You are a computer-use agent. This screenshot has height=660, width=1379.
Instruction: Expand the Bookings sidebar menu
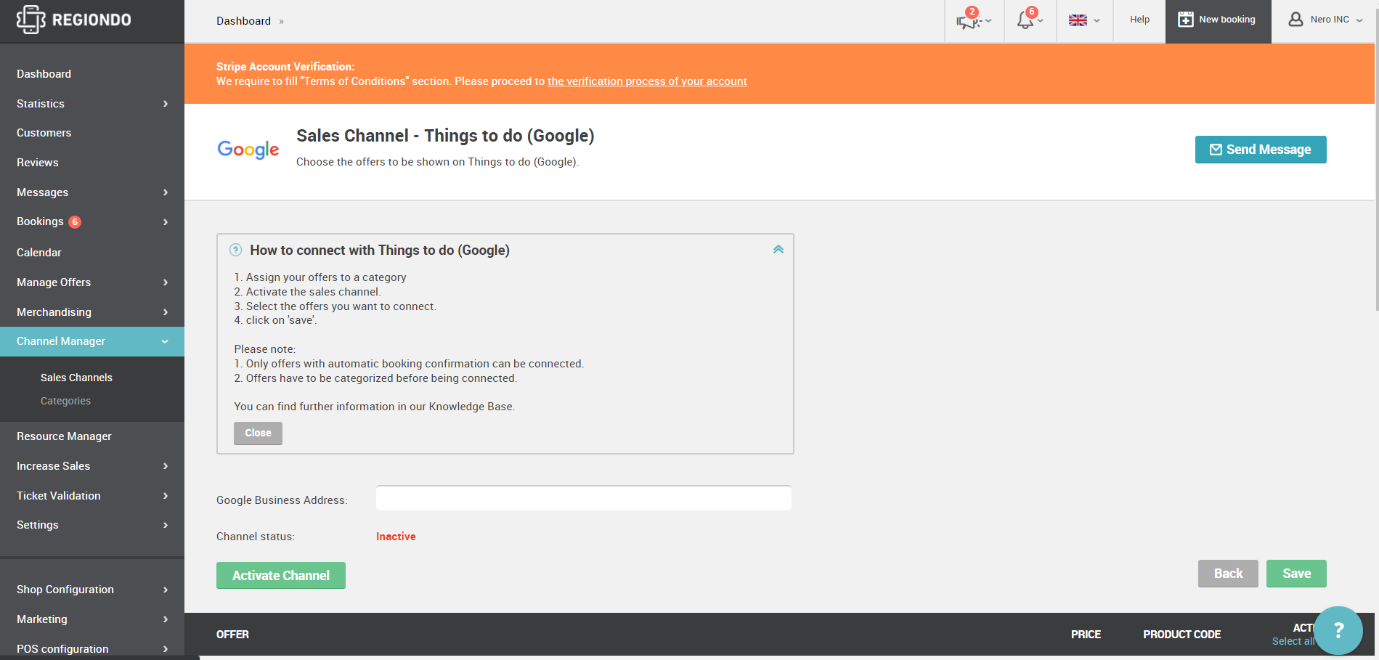pos(92,222)
